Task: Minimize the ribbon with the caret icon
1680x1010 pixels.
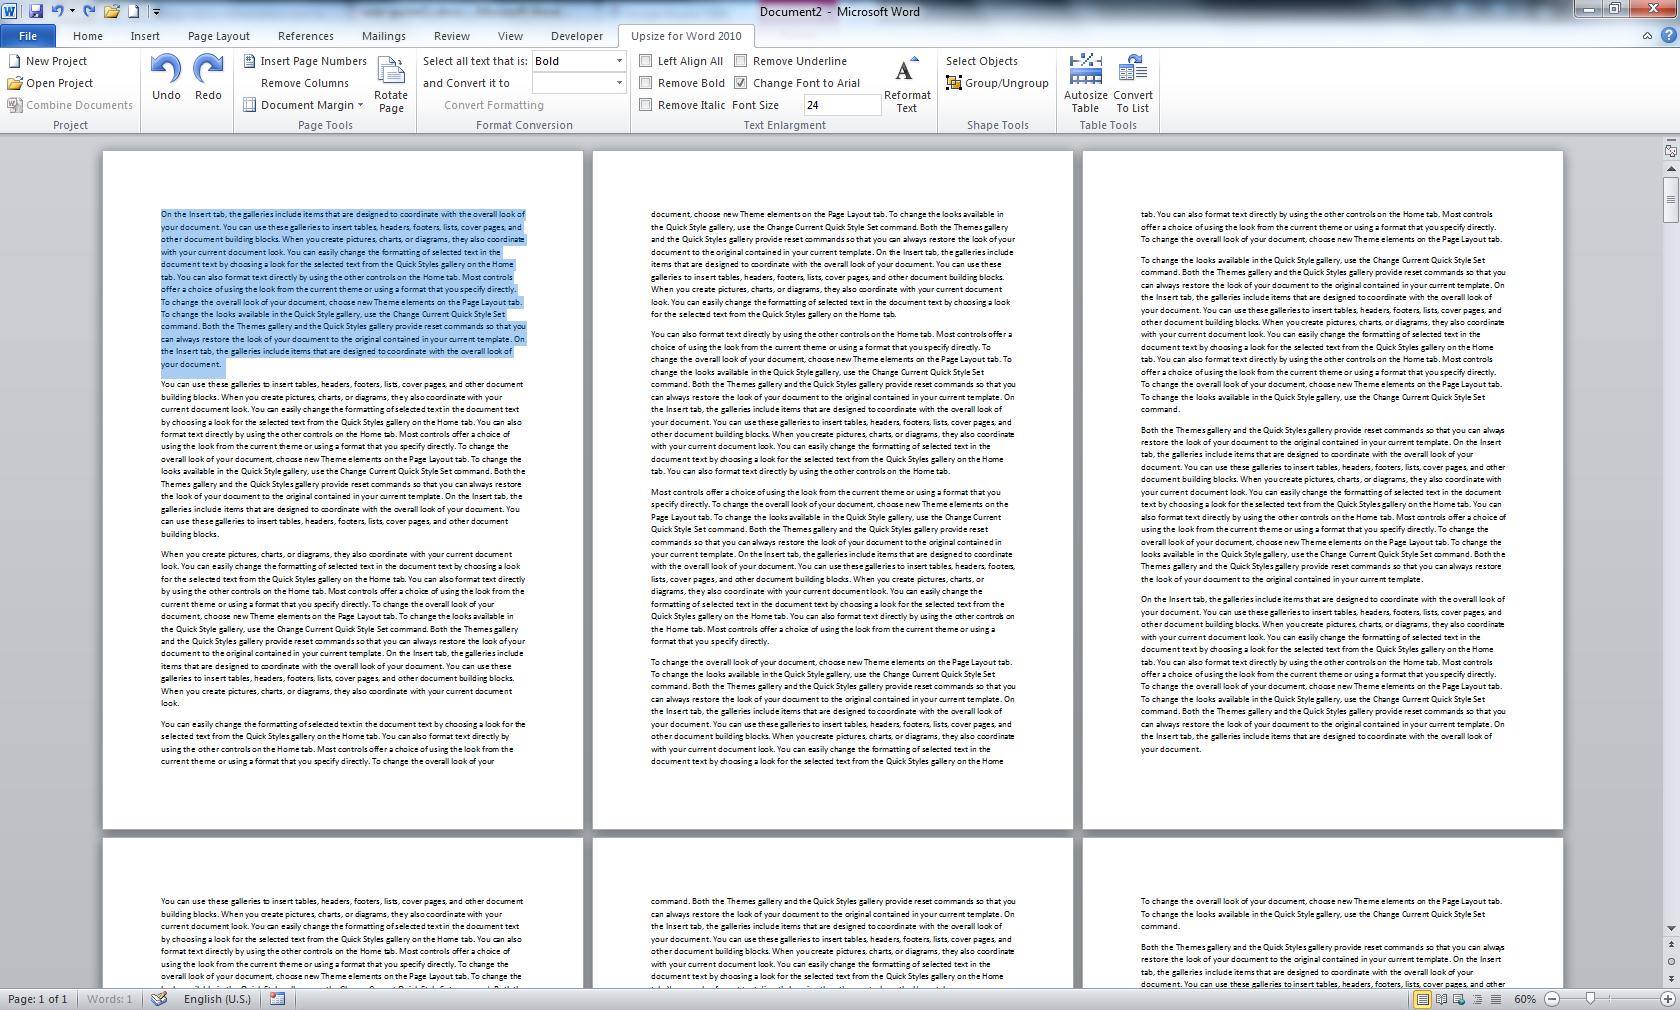Action: click(x=1647, y=36)
